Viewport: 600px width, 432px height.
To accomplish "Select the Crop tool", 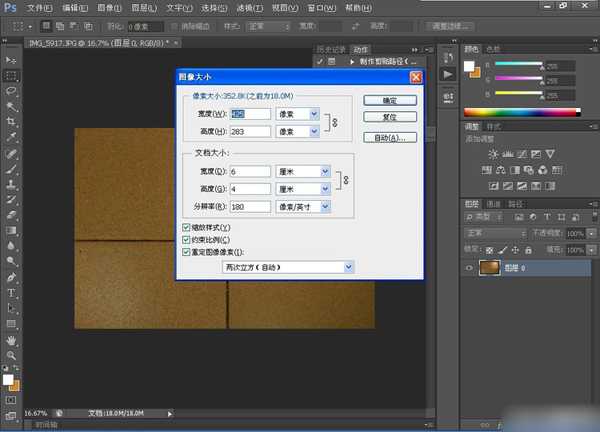I will tap(12, 121).
